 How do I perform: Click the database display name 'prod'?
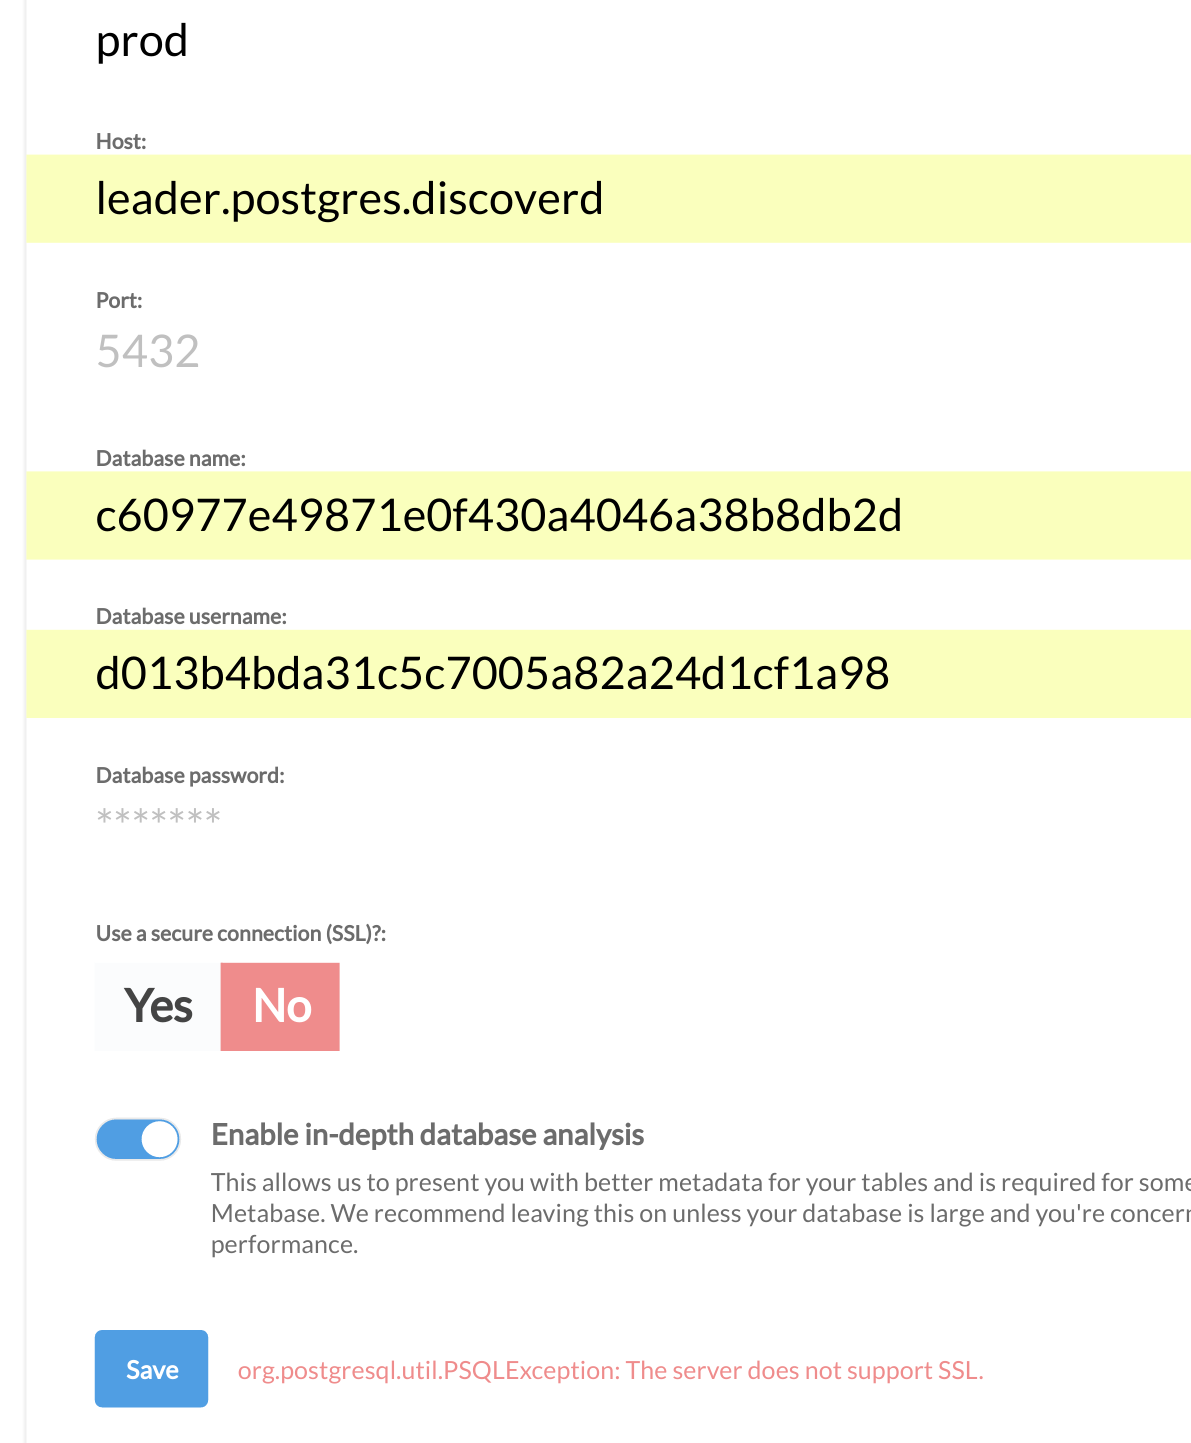(142, 41)
